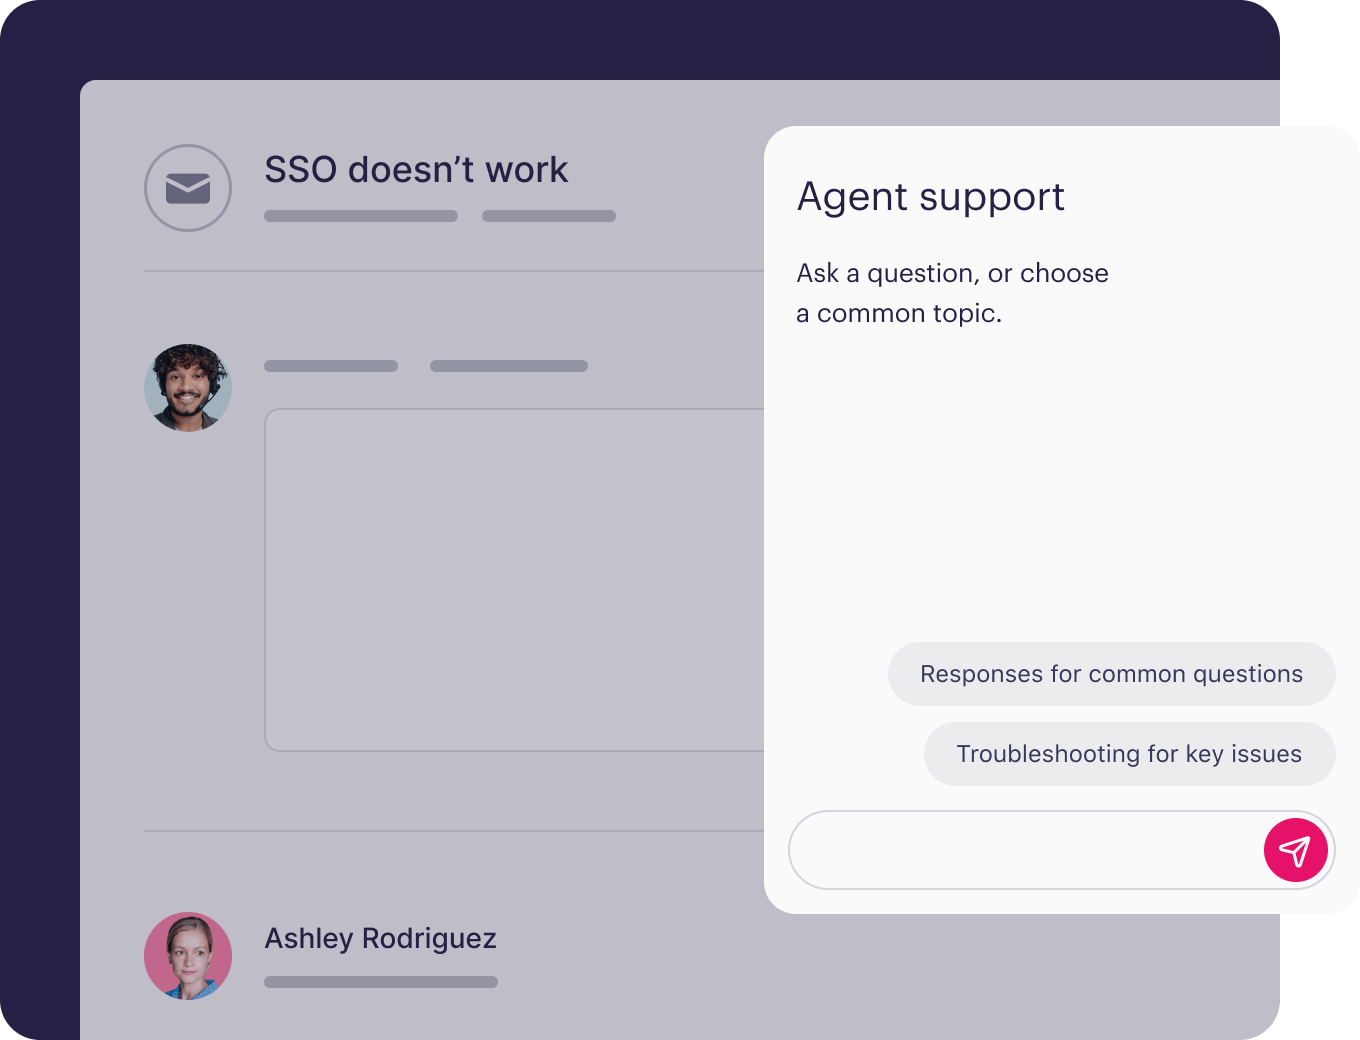
Task: Click the placeholder bar under Ashley Rodriguez
Action: [381, 982]
